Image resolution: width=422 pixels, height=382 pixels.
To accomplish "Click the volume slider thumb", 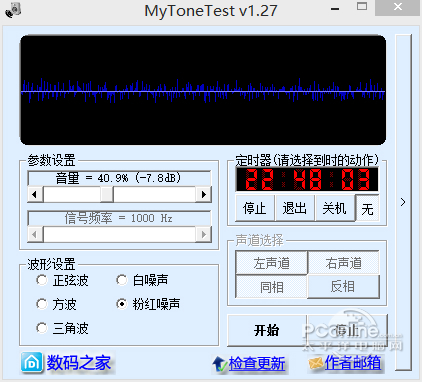I will pos(107,194).
